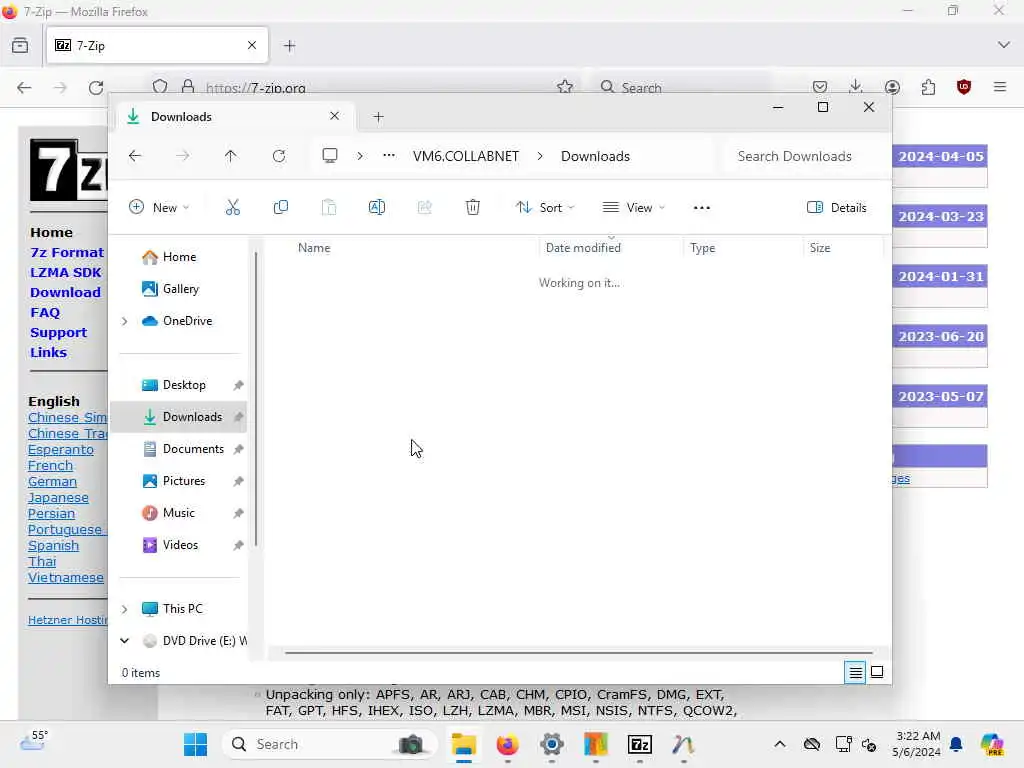Screen dimensions: 1024x768
Task: Refresh the Downloads folder view
Action: pos(279,156)
